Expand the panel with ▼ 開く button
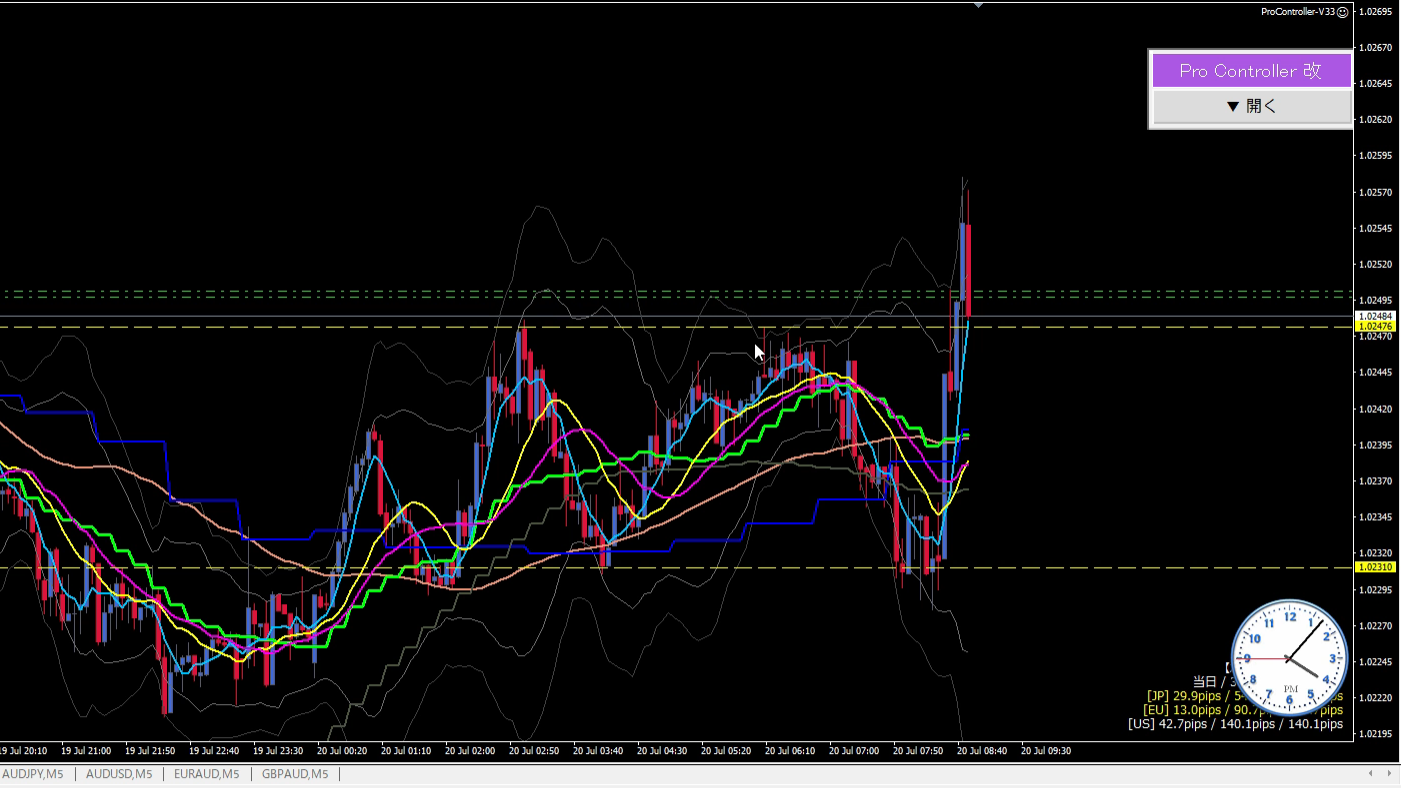This screenshot has height=788, width=1401. coord(1251,106)
